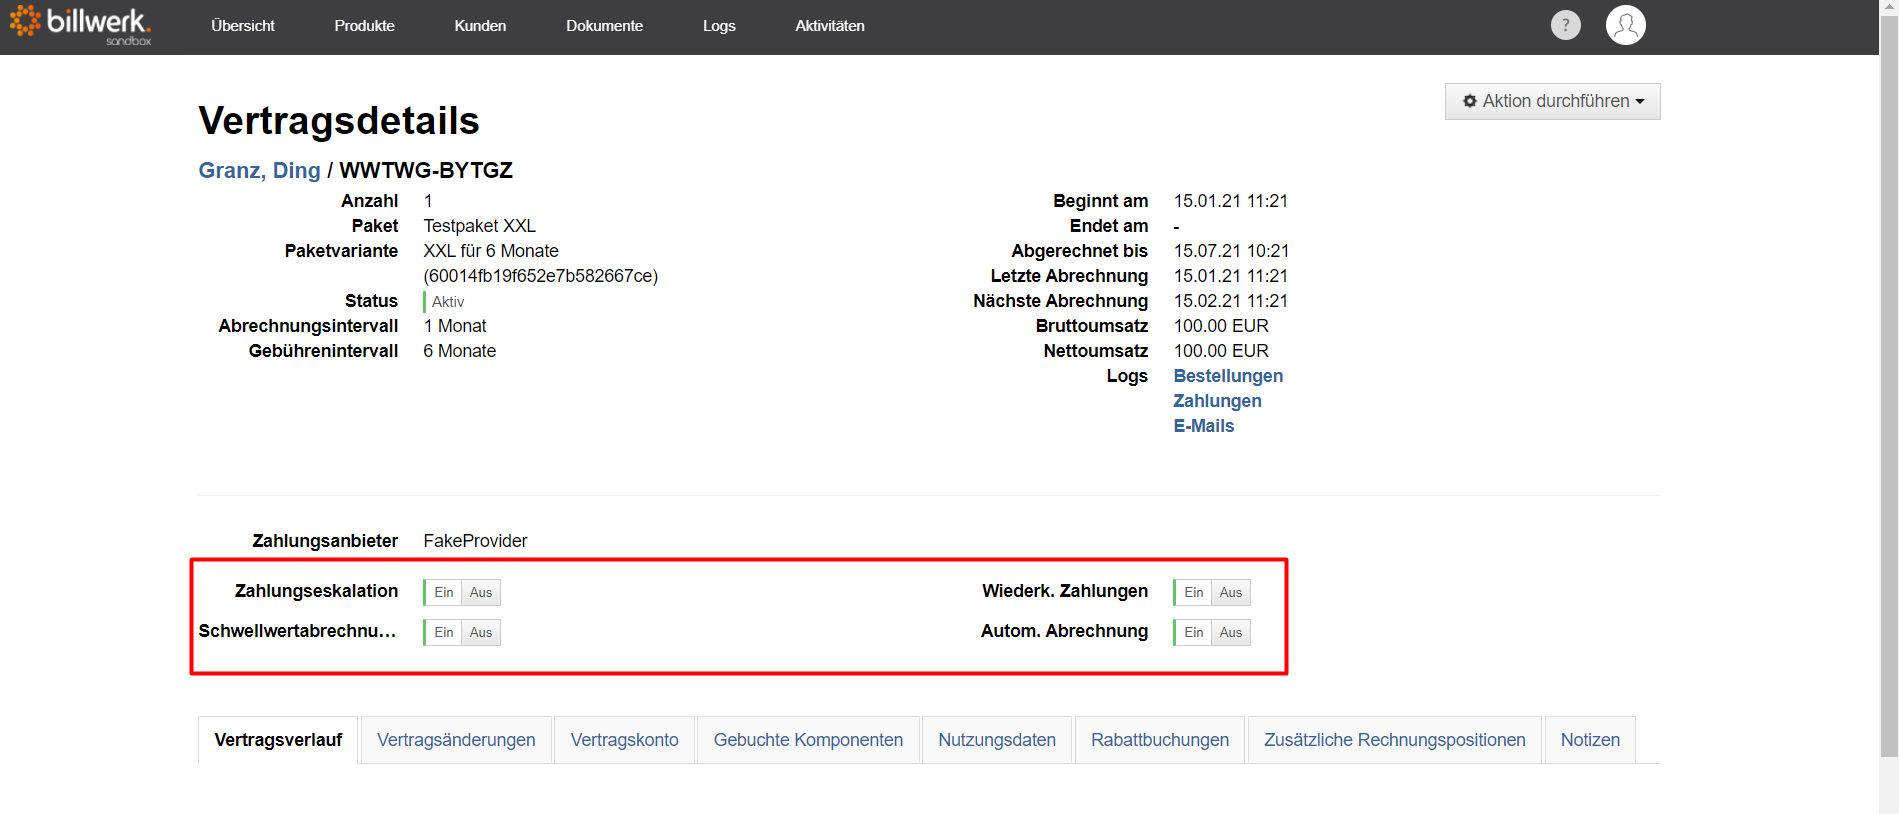Screen dimensions: 1899x814
Task: Switch to the Vertragskonto tab
Action: click(x=624, y=740)
